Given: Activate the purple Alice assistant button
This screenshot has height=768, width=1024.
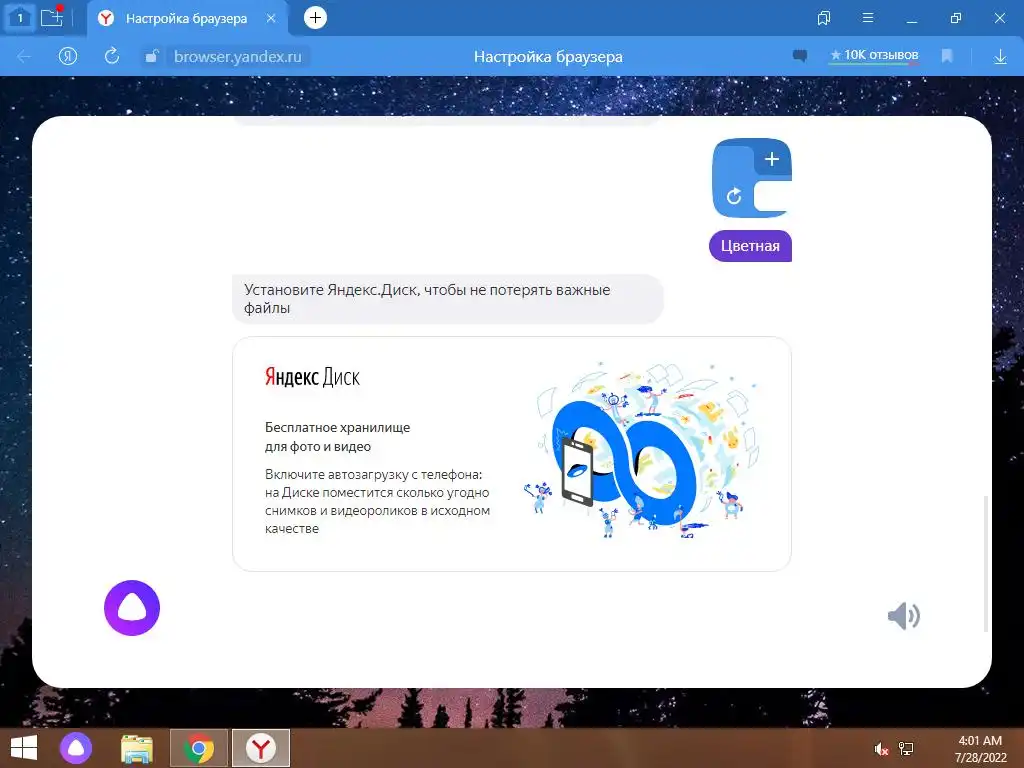Looking at the screenshot, I should point(132,608).
